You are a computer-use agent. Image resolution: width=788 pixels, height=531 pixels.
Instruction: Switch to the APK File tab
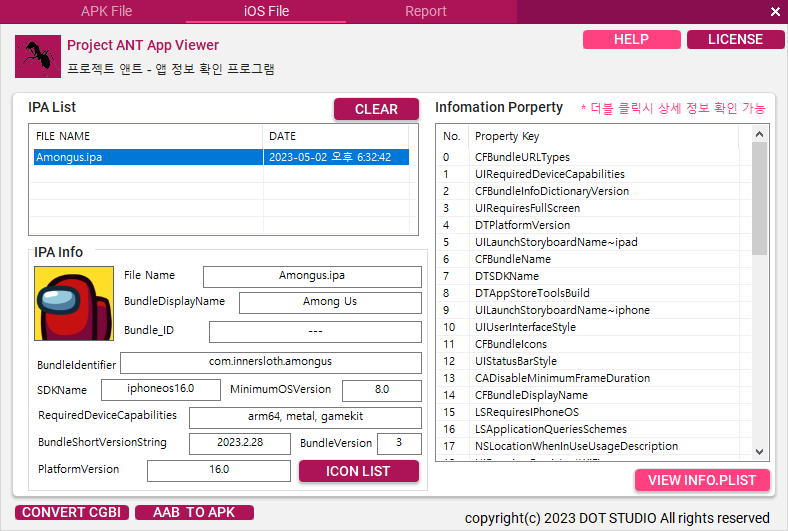coord(107,11)
